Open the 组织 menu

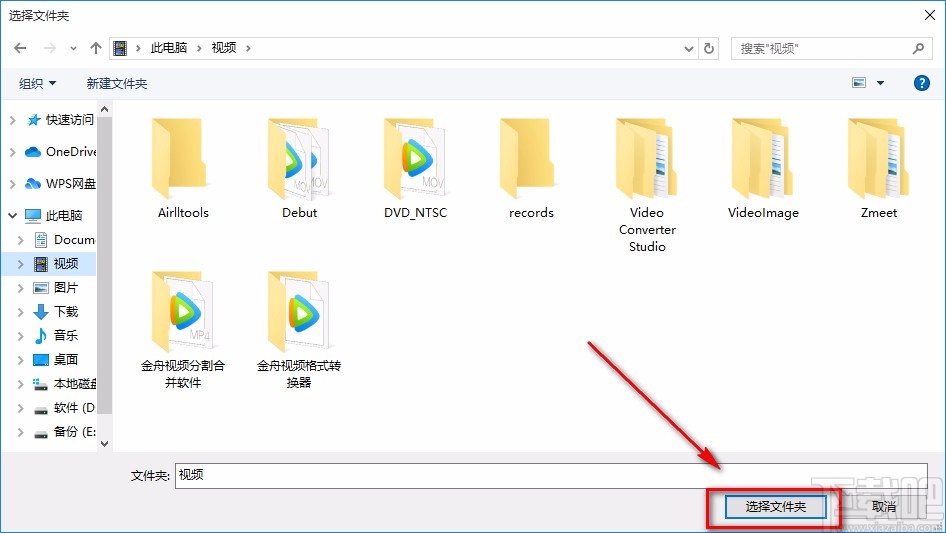click(x=37, y=83)
